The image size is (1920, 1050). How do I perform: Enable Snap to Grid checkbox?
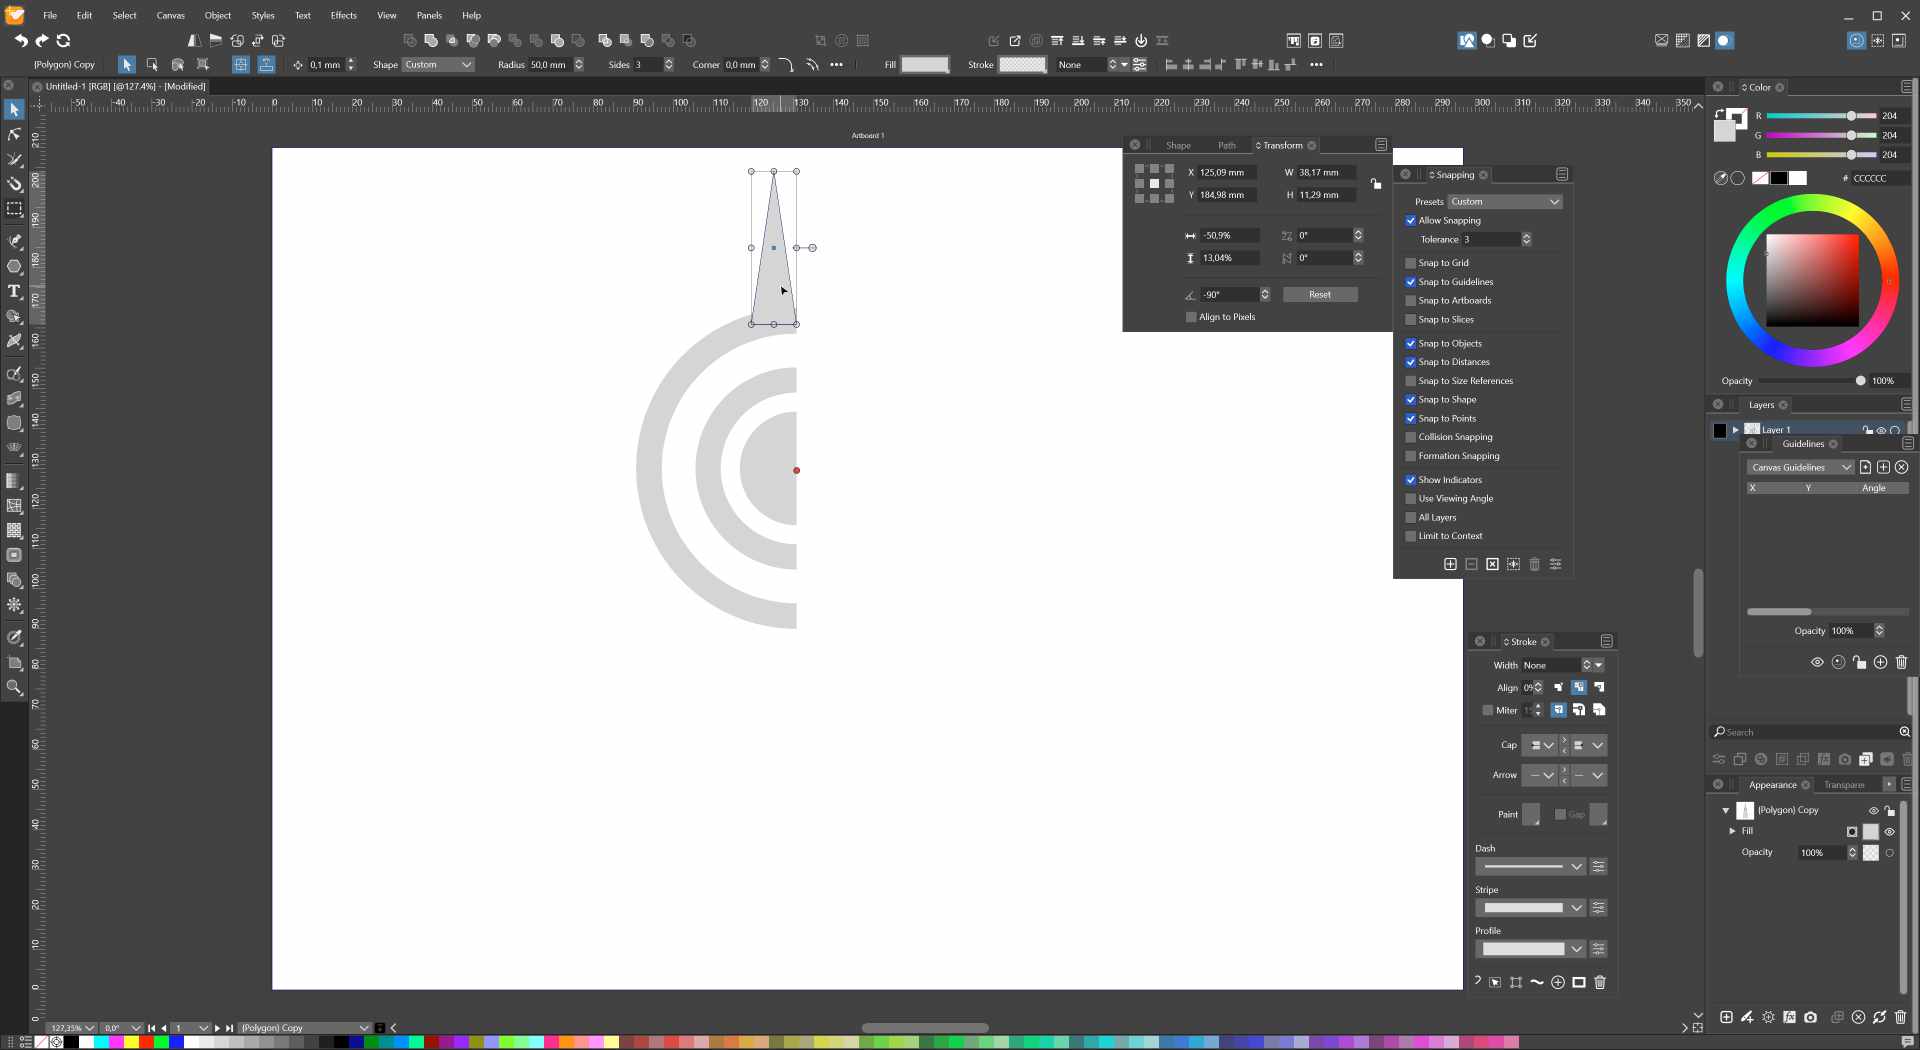(x=1411, y=263)
